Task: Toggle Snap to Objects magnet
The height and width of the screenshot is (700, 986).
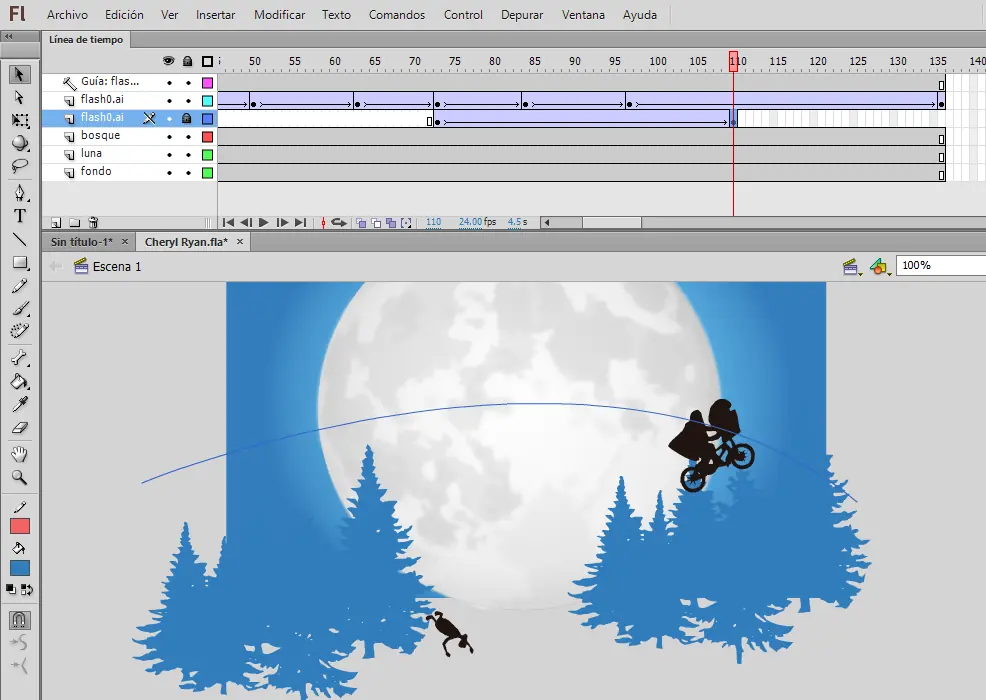Action: point(19,620)
